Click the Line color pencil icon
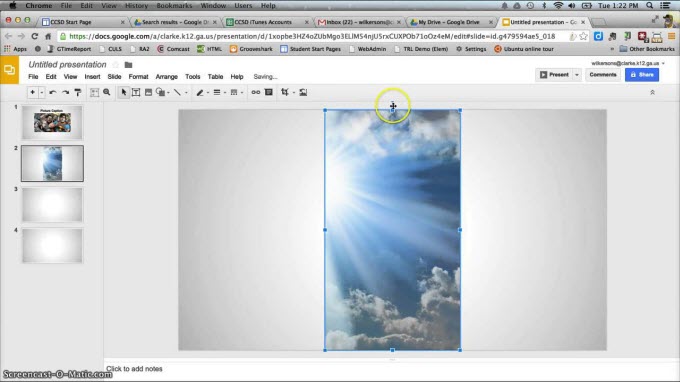680x382 pixels. [x=200, y=92]
